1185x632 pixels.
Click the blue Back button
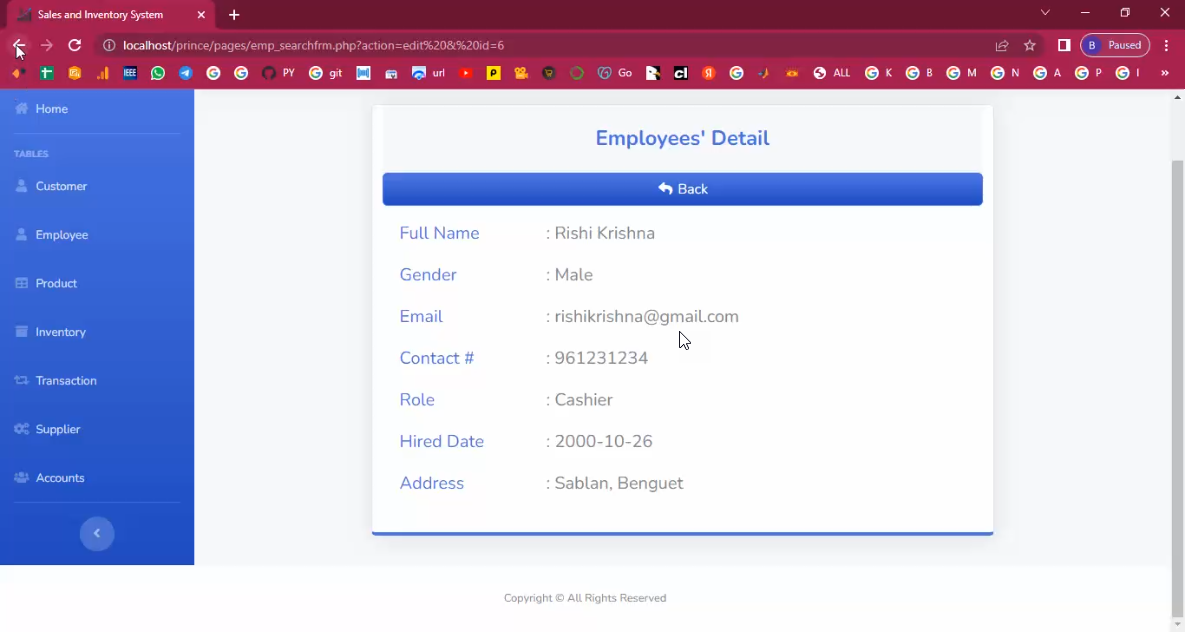click(x=682, y=189)
